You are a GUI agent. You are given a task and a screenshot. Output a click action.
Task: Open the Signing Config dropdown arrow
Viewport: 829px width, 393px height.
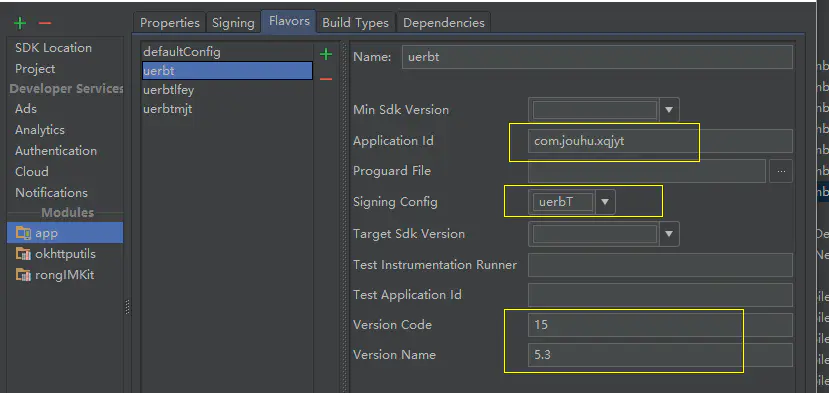(x=605, y=202)
